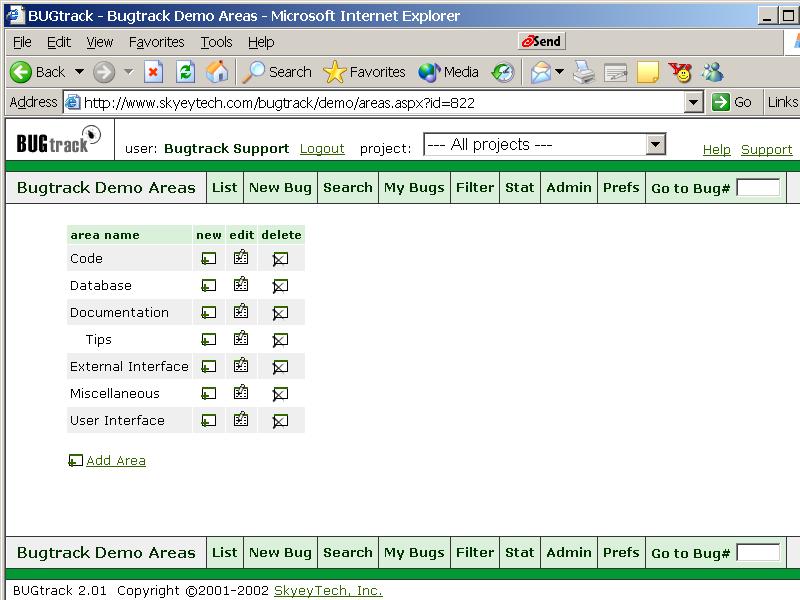Click the Add Area link
This screenshot has width=800, height=600.
116,461
